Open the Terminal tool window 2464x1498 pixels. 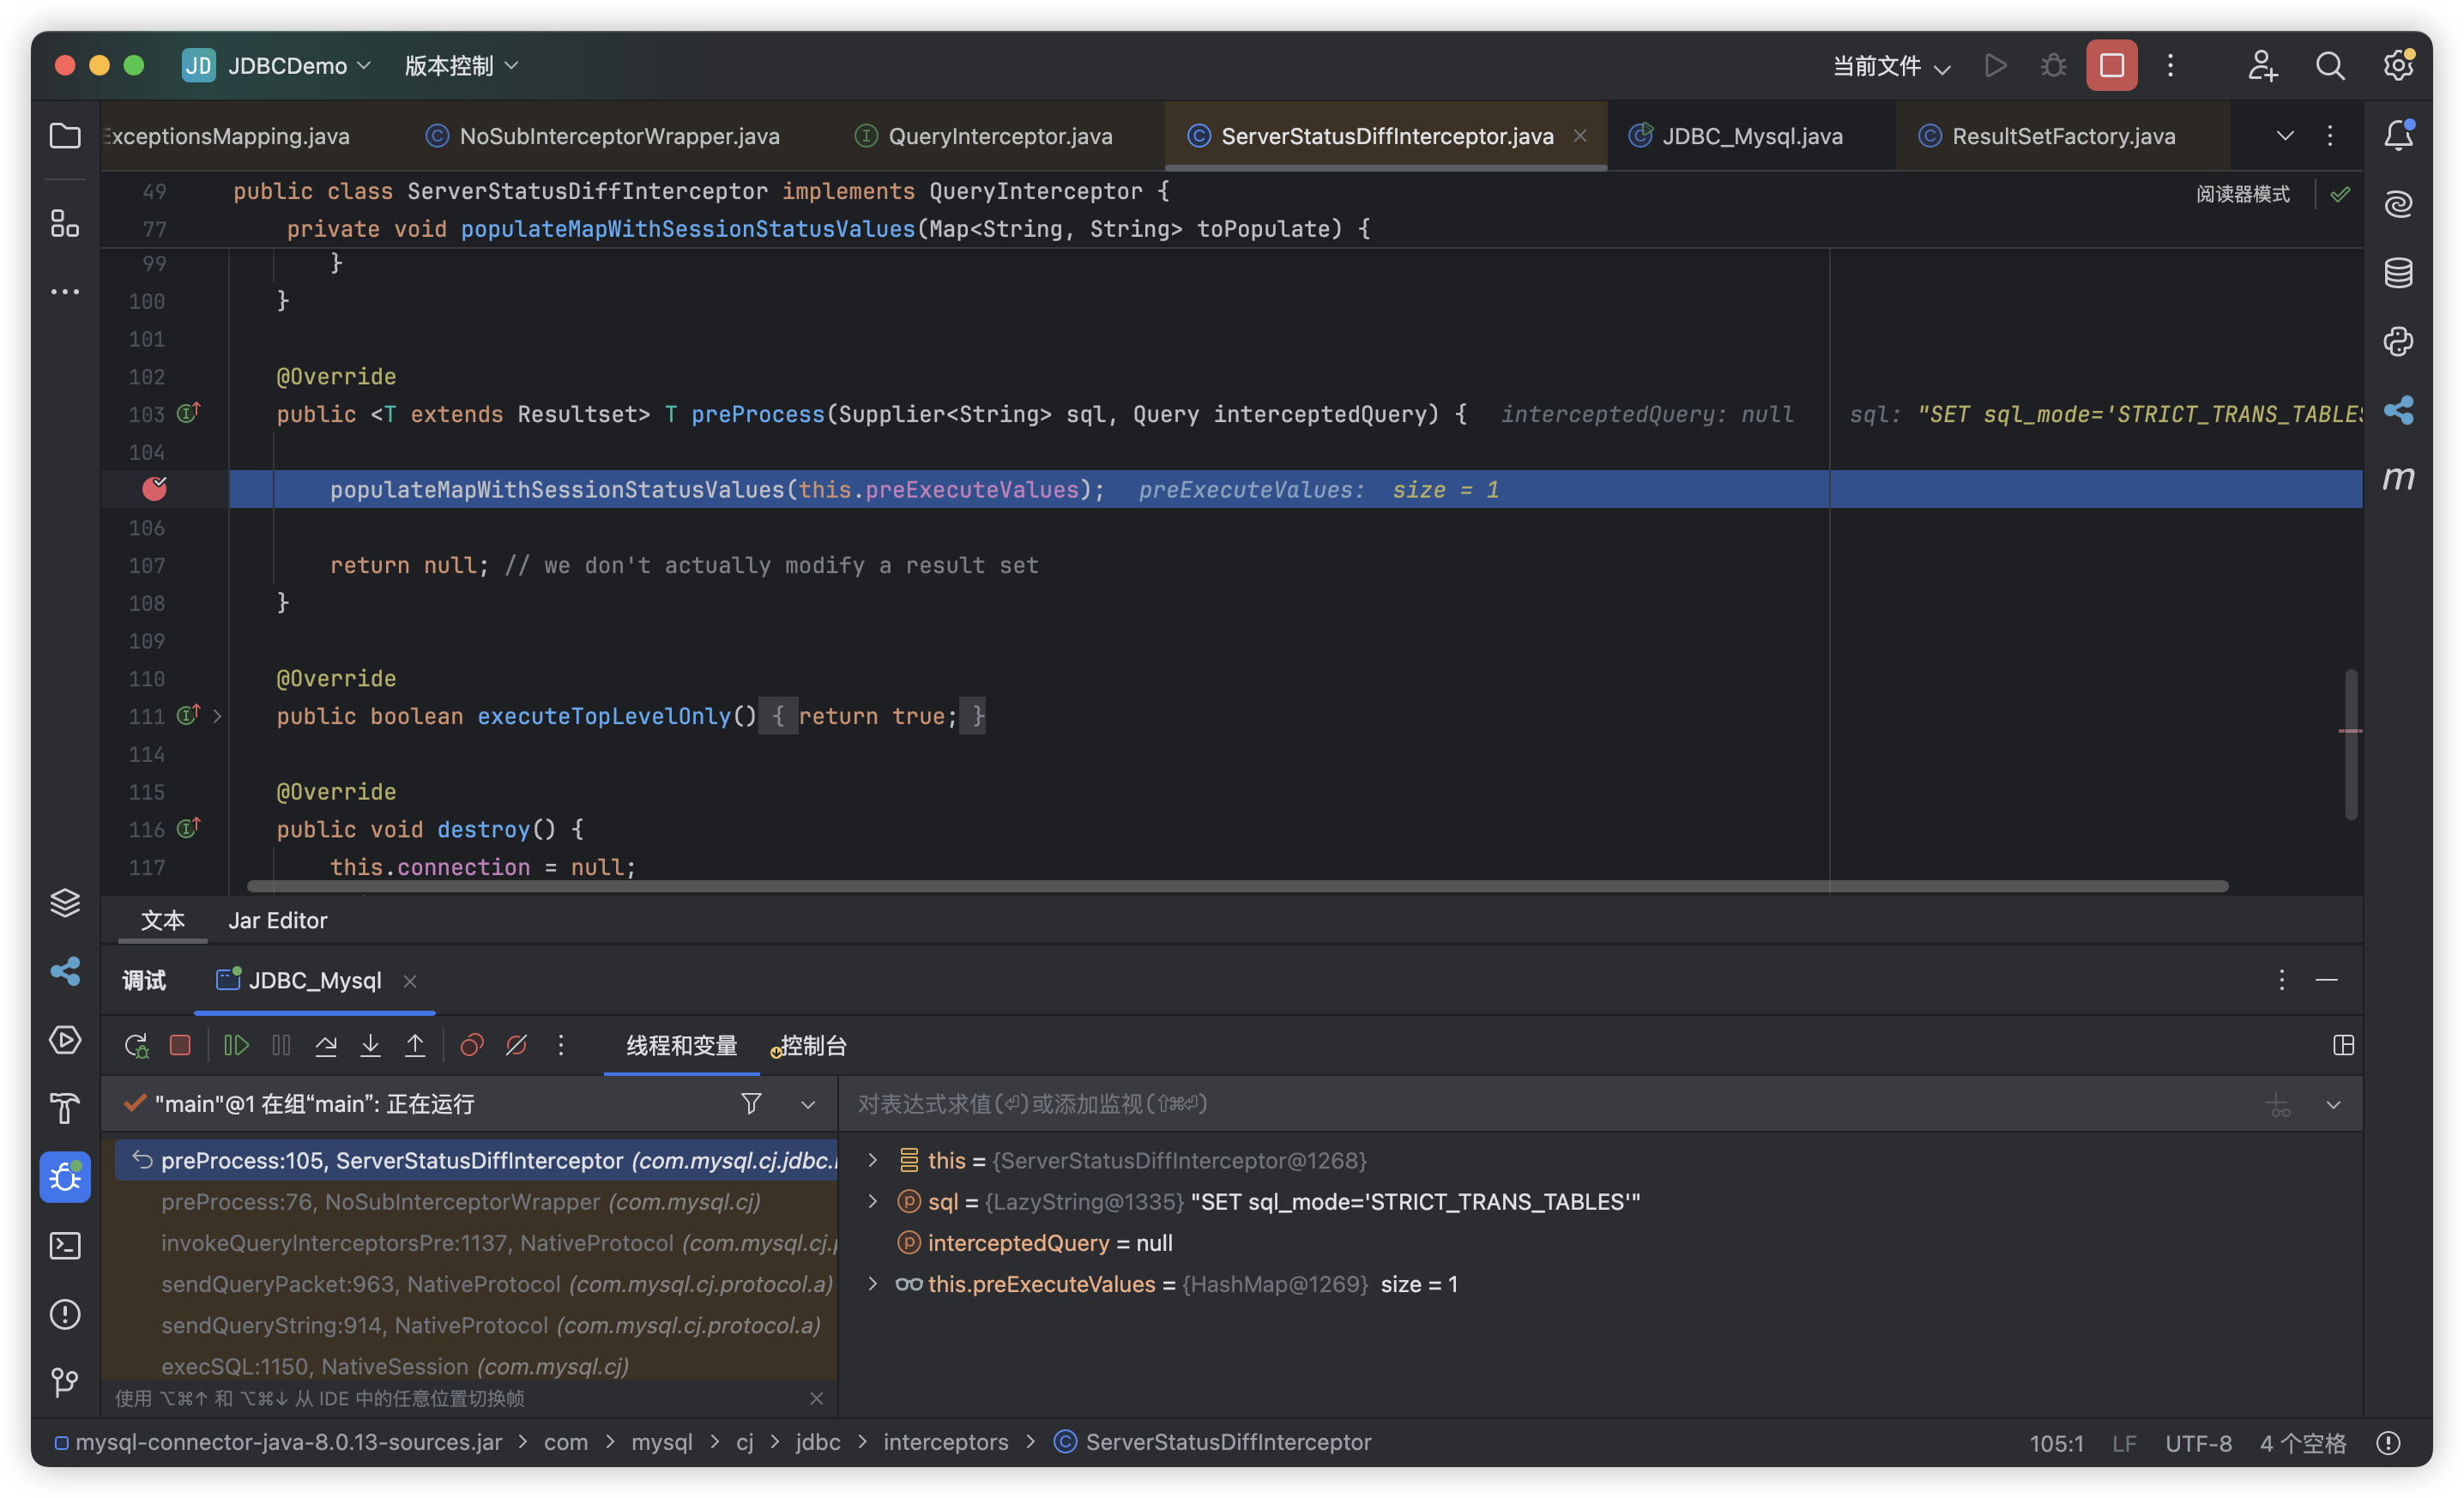(x=65, y=1245)
